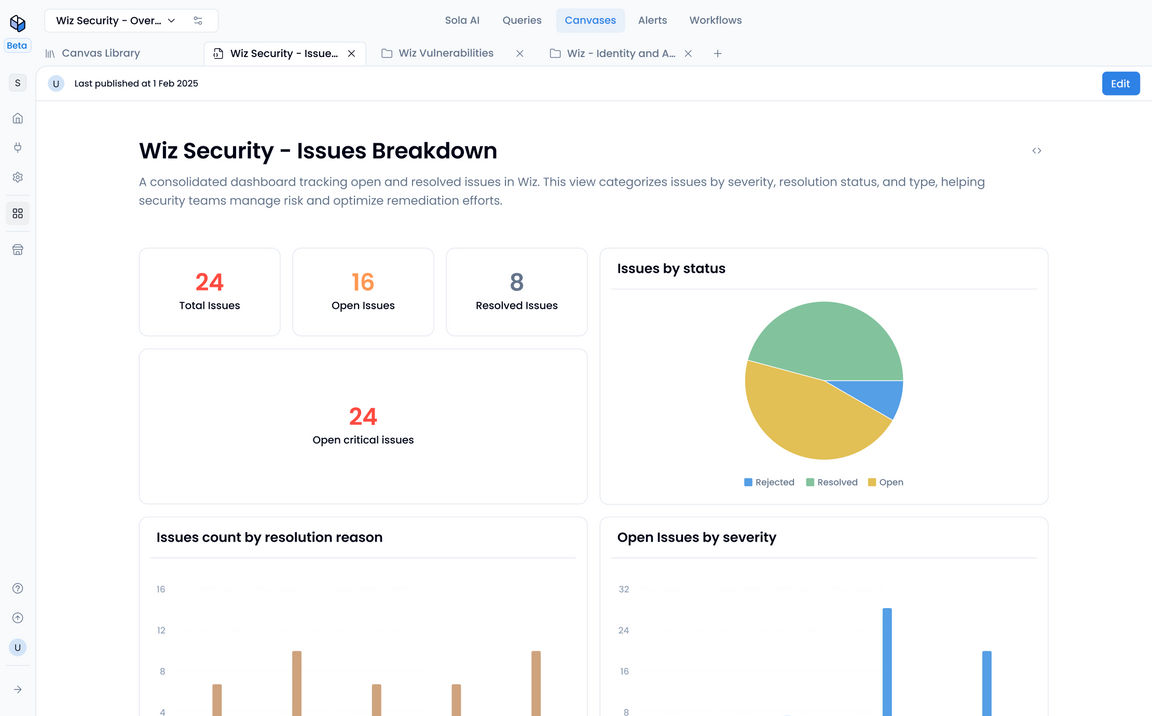Open the user avatar U in sidebar
The image size is (1152, 716).
[18, 648]
